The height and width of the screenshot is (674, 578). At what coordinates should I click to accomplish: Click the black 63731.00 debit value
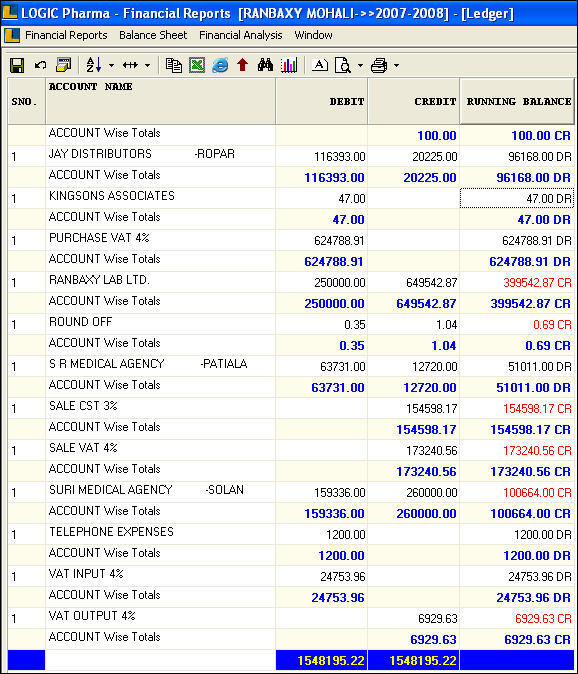pos(343,367)
